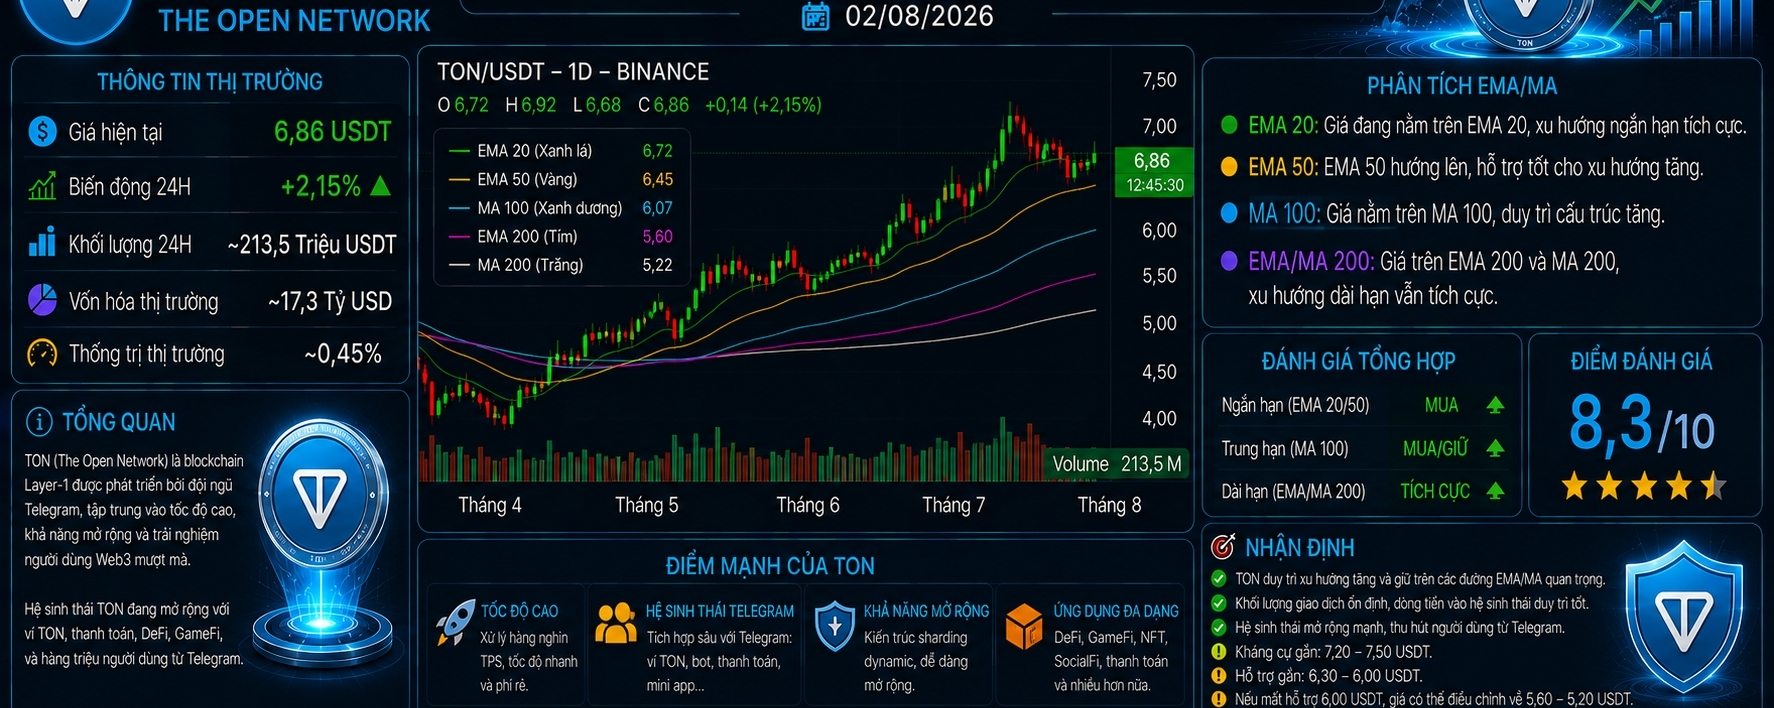1774x708 pixels.
Task: Click the green up triangle next to +2,15%
Action: click(x=380, y=186)
